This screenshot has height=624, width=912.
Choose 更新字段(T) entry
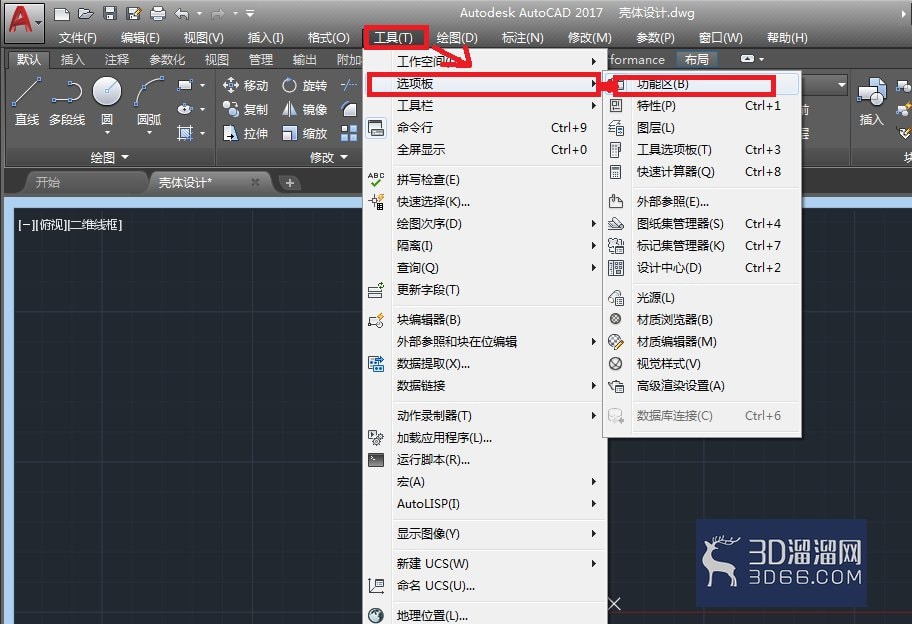484,290
